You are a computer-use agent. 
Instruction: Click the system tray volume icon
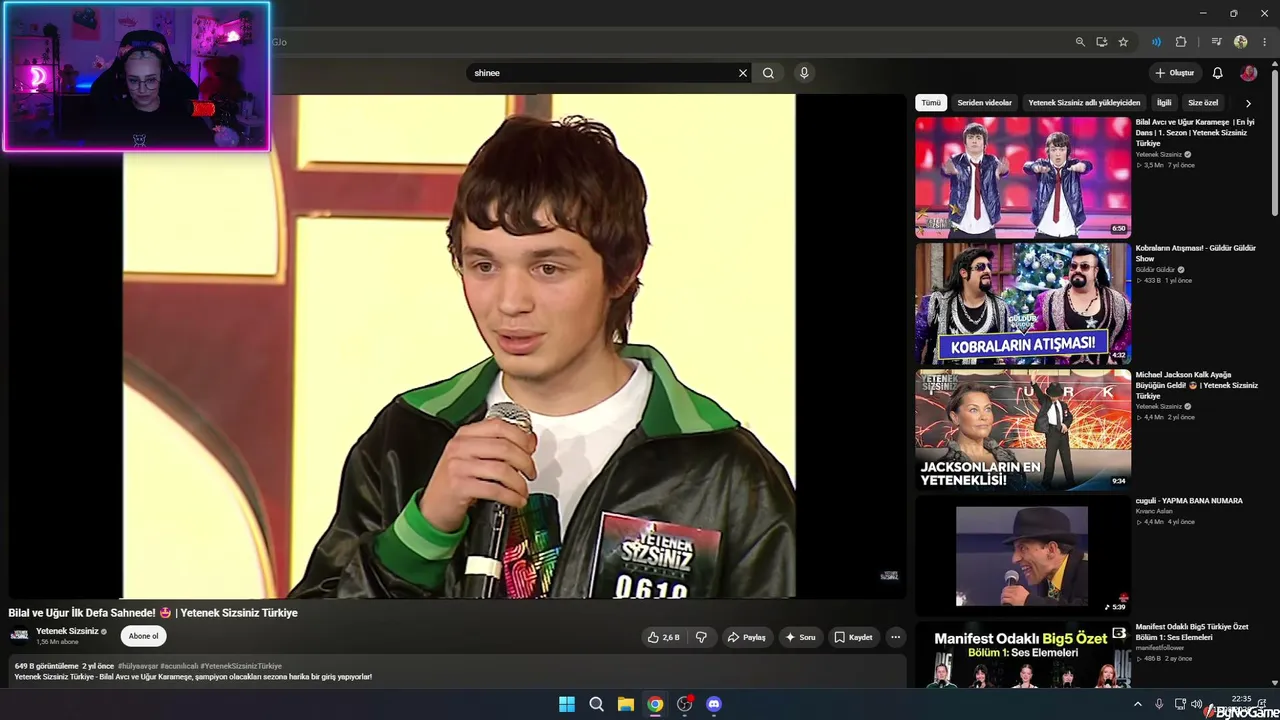pyautogui.click(x=1196, y=704)
